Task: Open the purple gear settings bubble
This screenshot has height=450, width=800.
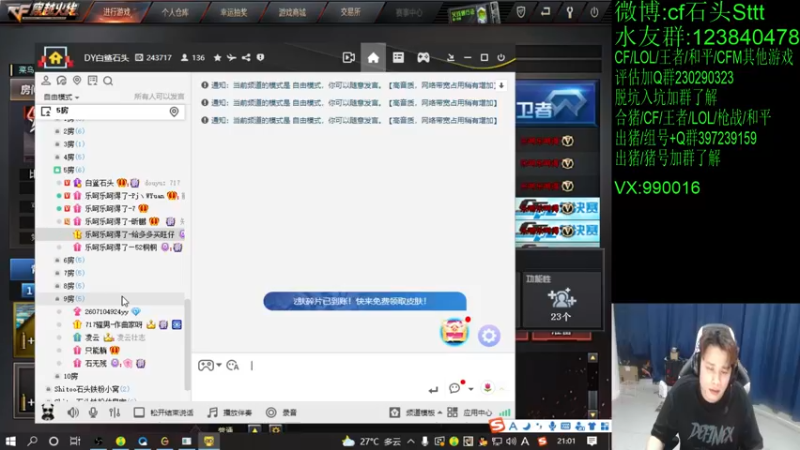Action: point(489,336)
